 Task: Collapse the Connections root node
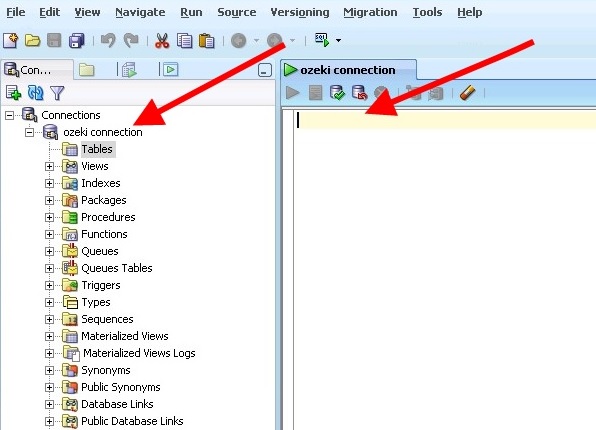[10, 115]
